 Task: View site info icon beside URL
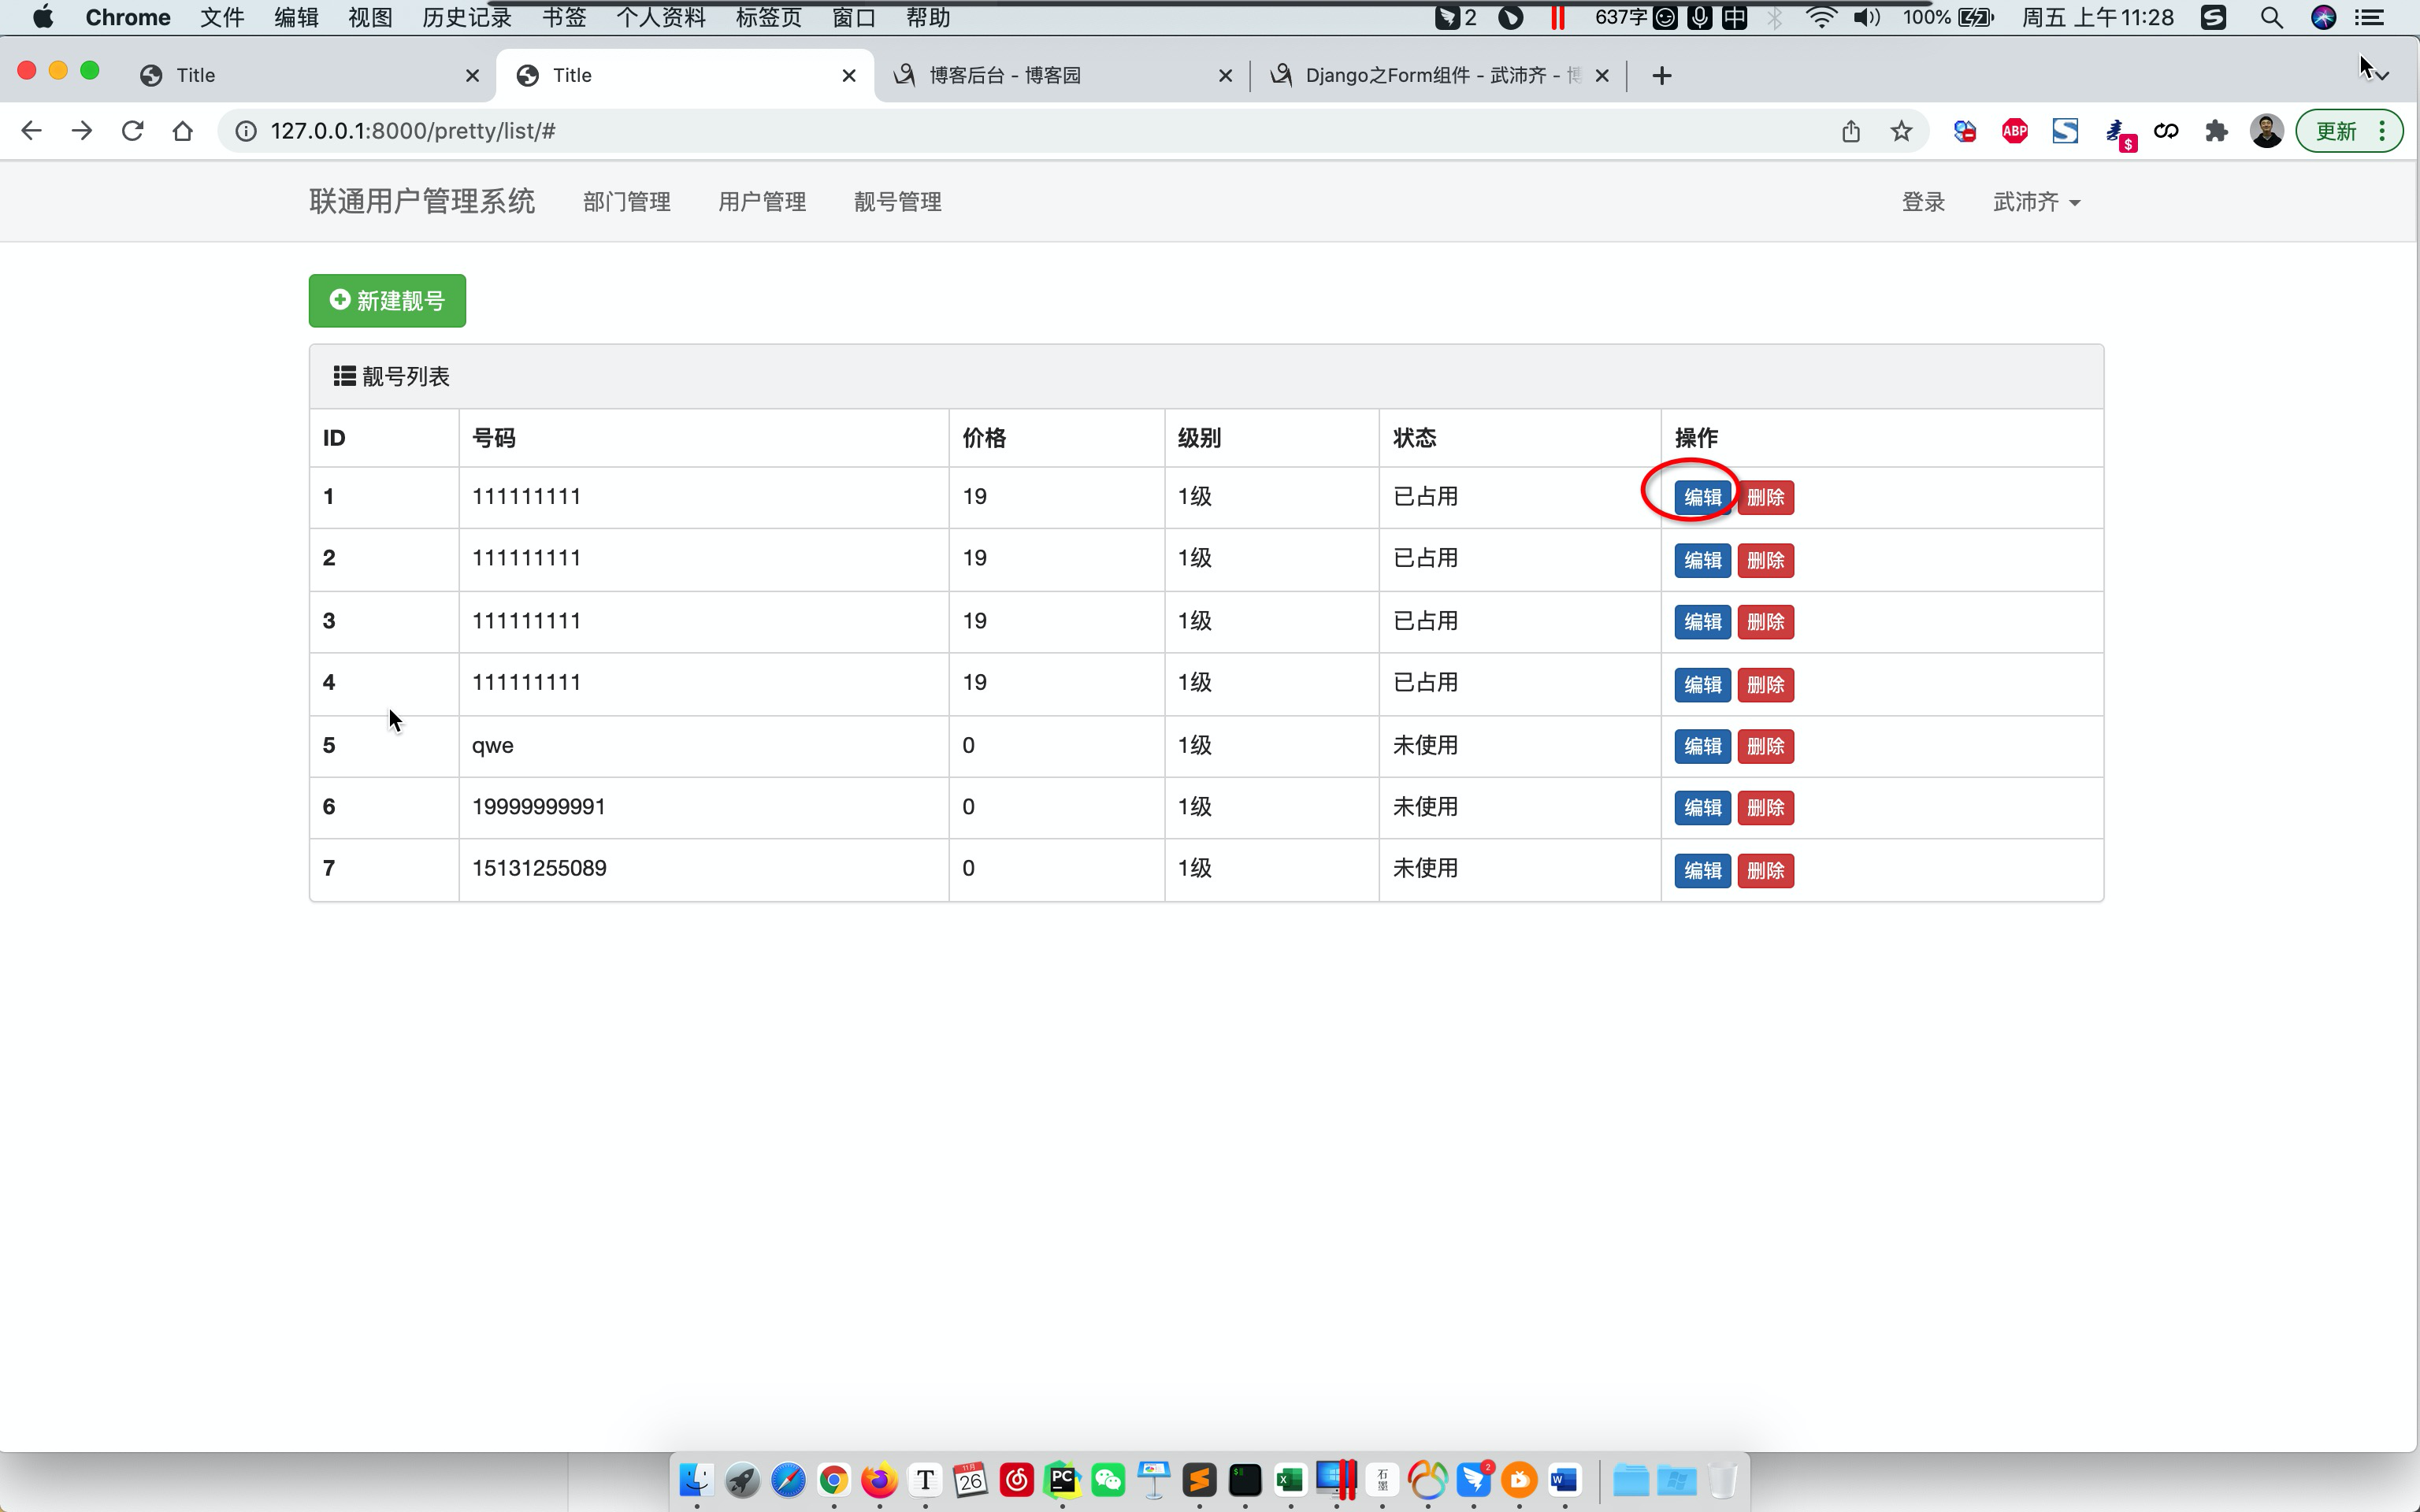[245, 131]
